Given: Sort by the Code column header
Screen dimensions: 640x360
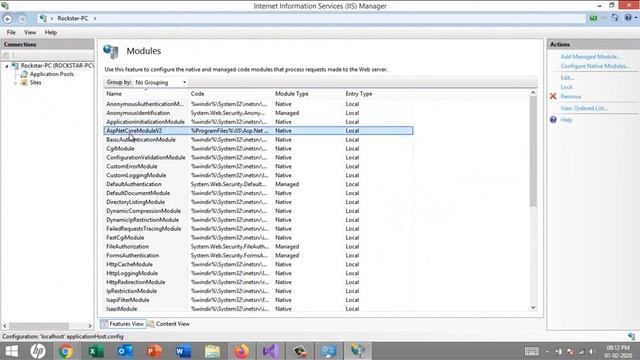Looking at the screenshot, I should (x=198, y=94).
